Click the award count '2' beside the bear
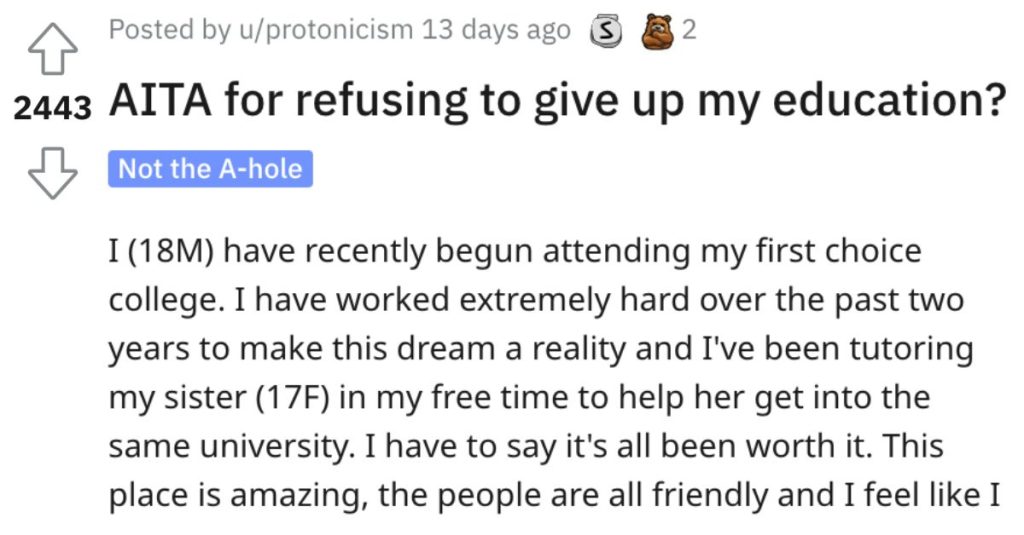1024x535 pixels. tap(689, 30)
